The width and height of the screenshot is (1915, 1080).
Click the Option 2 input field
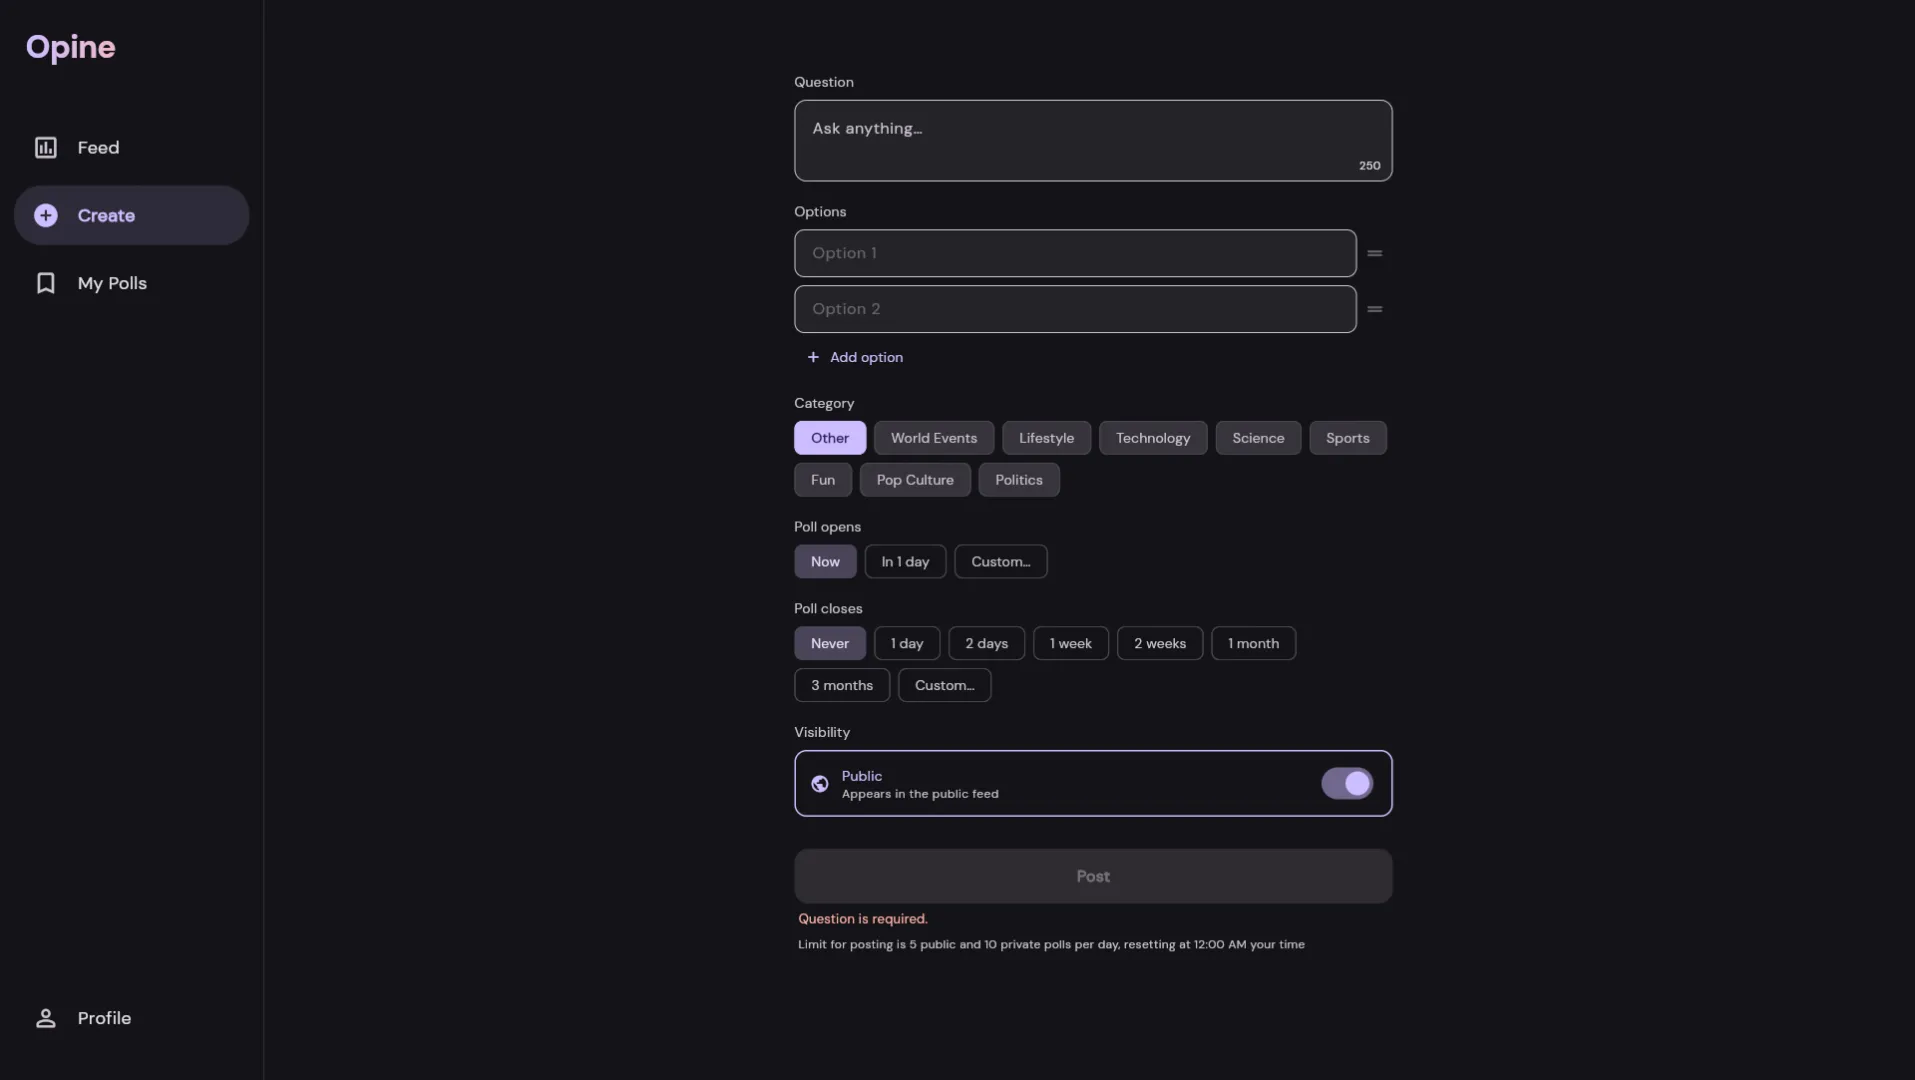[x=1075, y=310]
